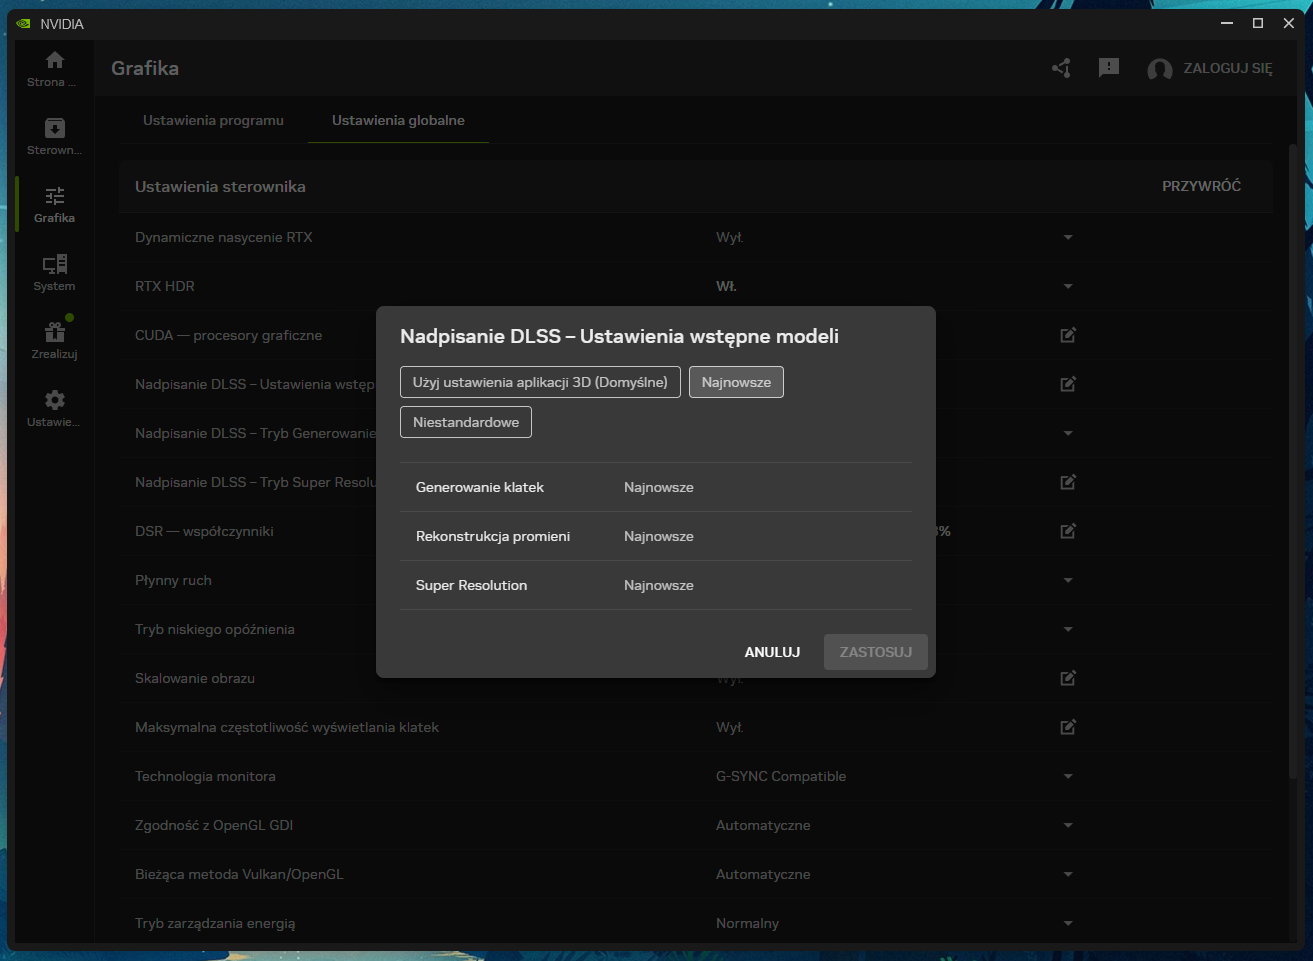The image size is (1313, 961).
Task: Edit CUDA procesory graficzne setting icon
Action: (1068, 335)
